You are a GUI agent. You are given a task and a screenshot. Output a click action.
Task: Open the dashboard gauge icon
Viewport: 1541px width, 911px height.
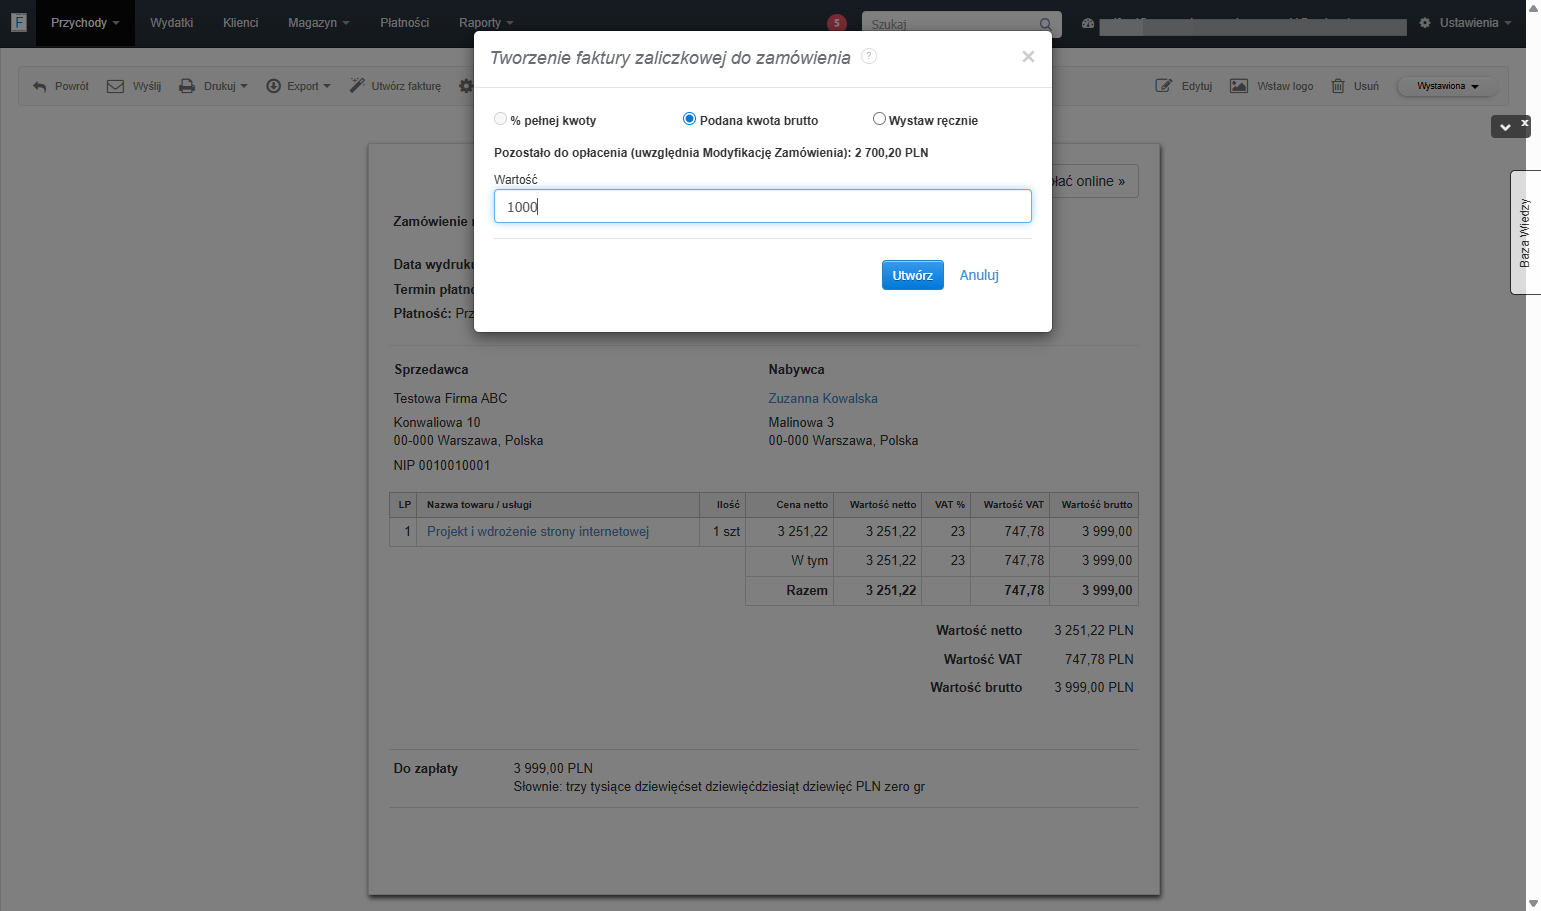click(1088, 23)
